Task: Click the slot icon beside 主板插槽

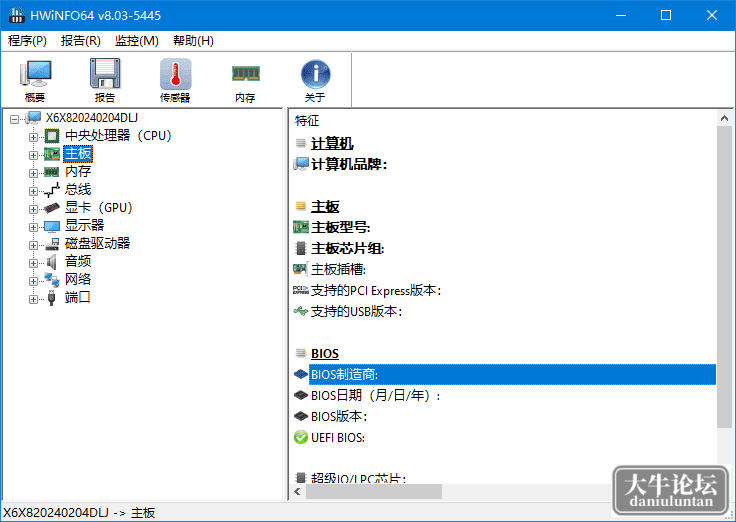Action: pyautogui.click(x=301, y=269)
